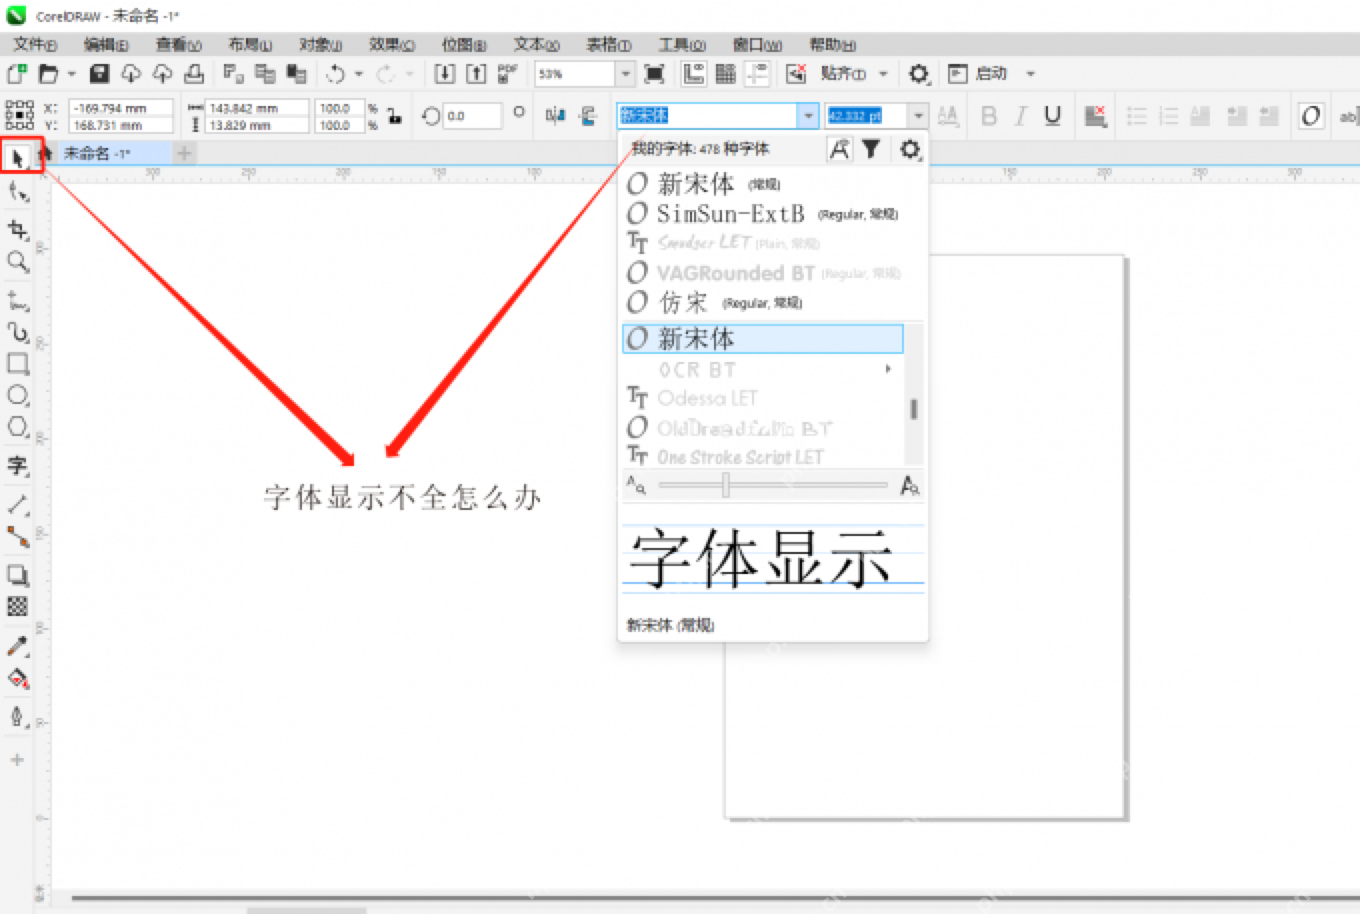Toggle show grid button
This screenshot has width=1360, height=914.
[x=725, y=73]
